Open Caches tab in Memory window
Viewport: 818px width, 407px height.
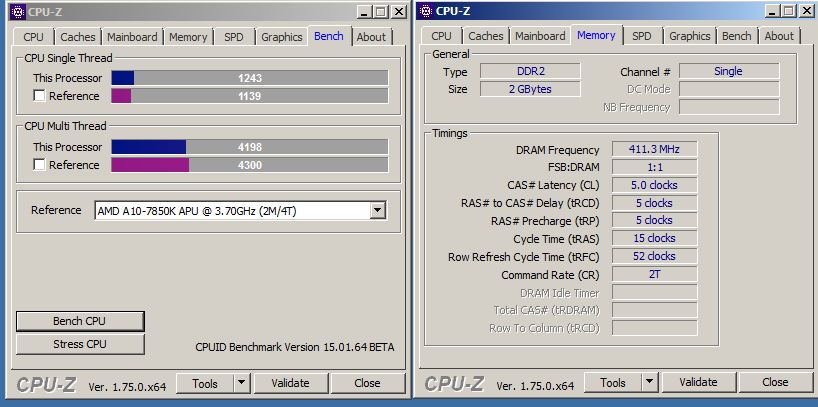click(x=486, y=36)
